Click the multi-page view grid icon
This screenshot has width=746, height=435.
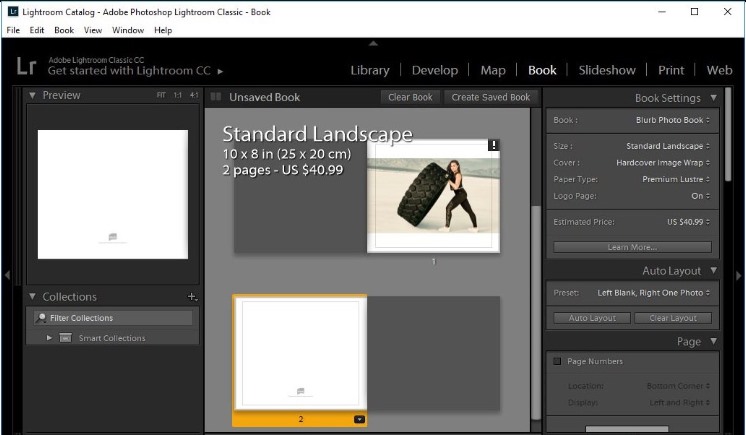pos(216,97)
